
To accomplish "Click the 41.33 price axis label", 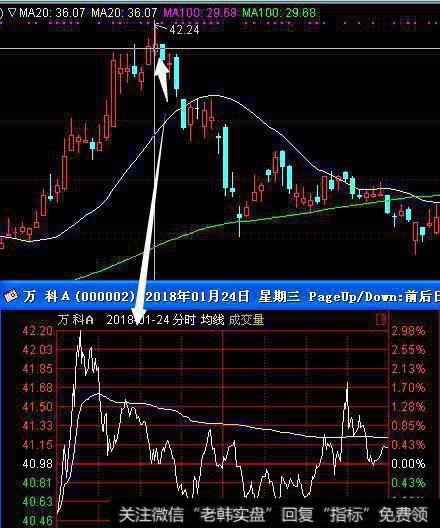I will pyautogui.click(x=38, y=426).
